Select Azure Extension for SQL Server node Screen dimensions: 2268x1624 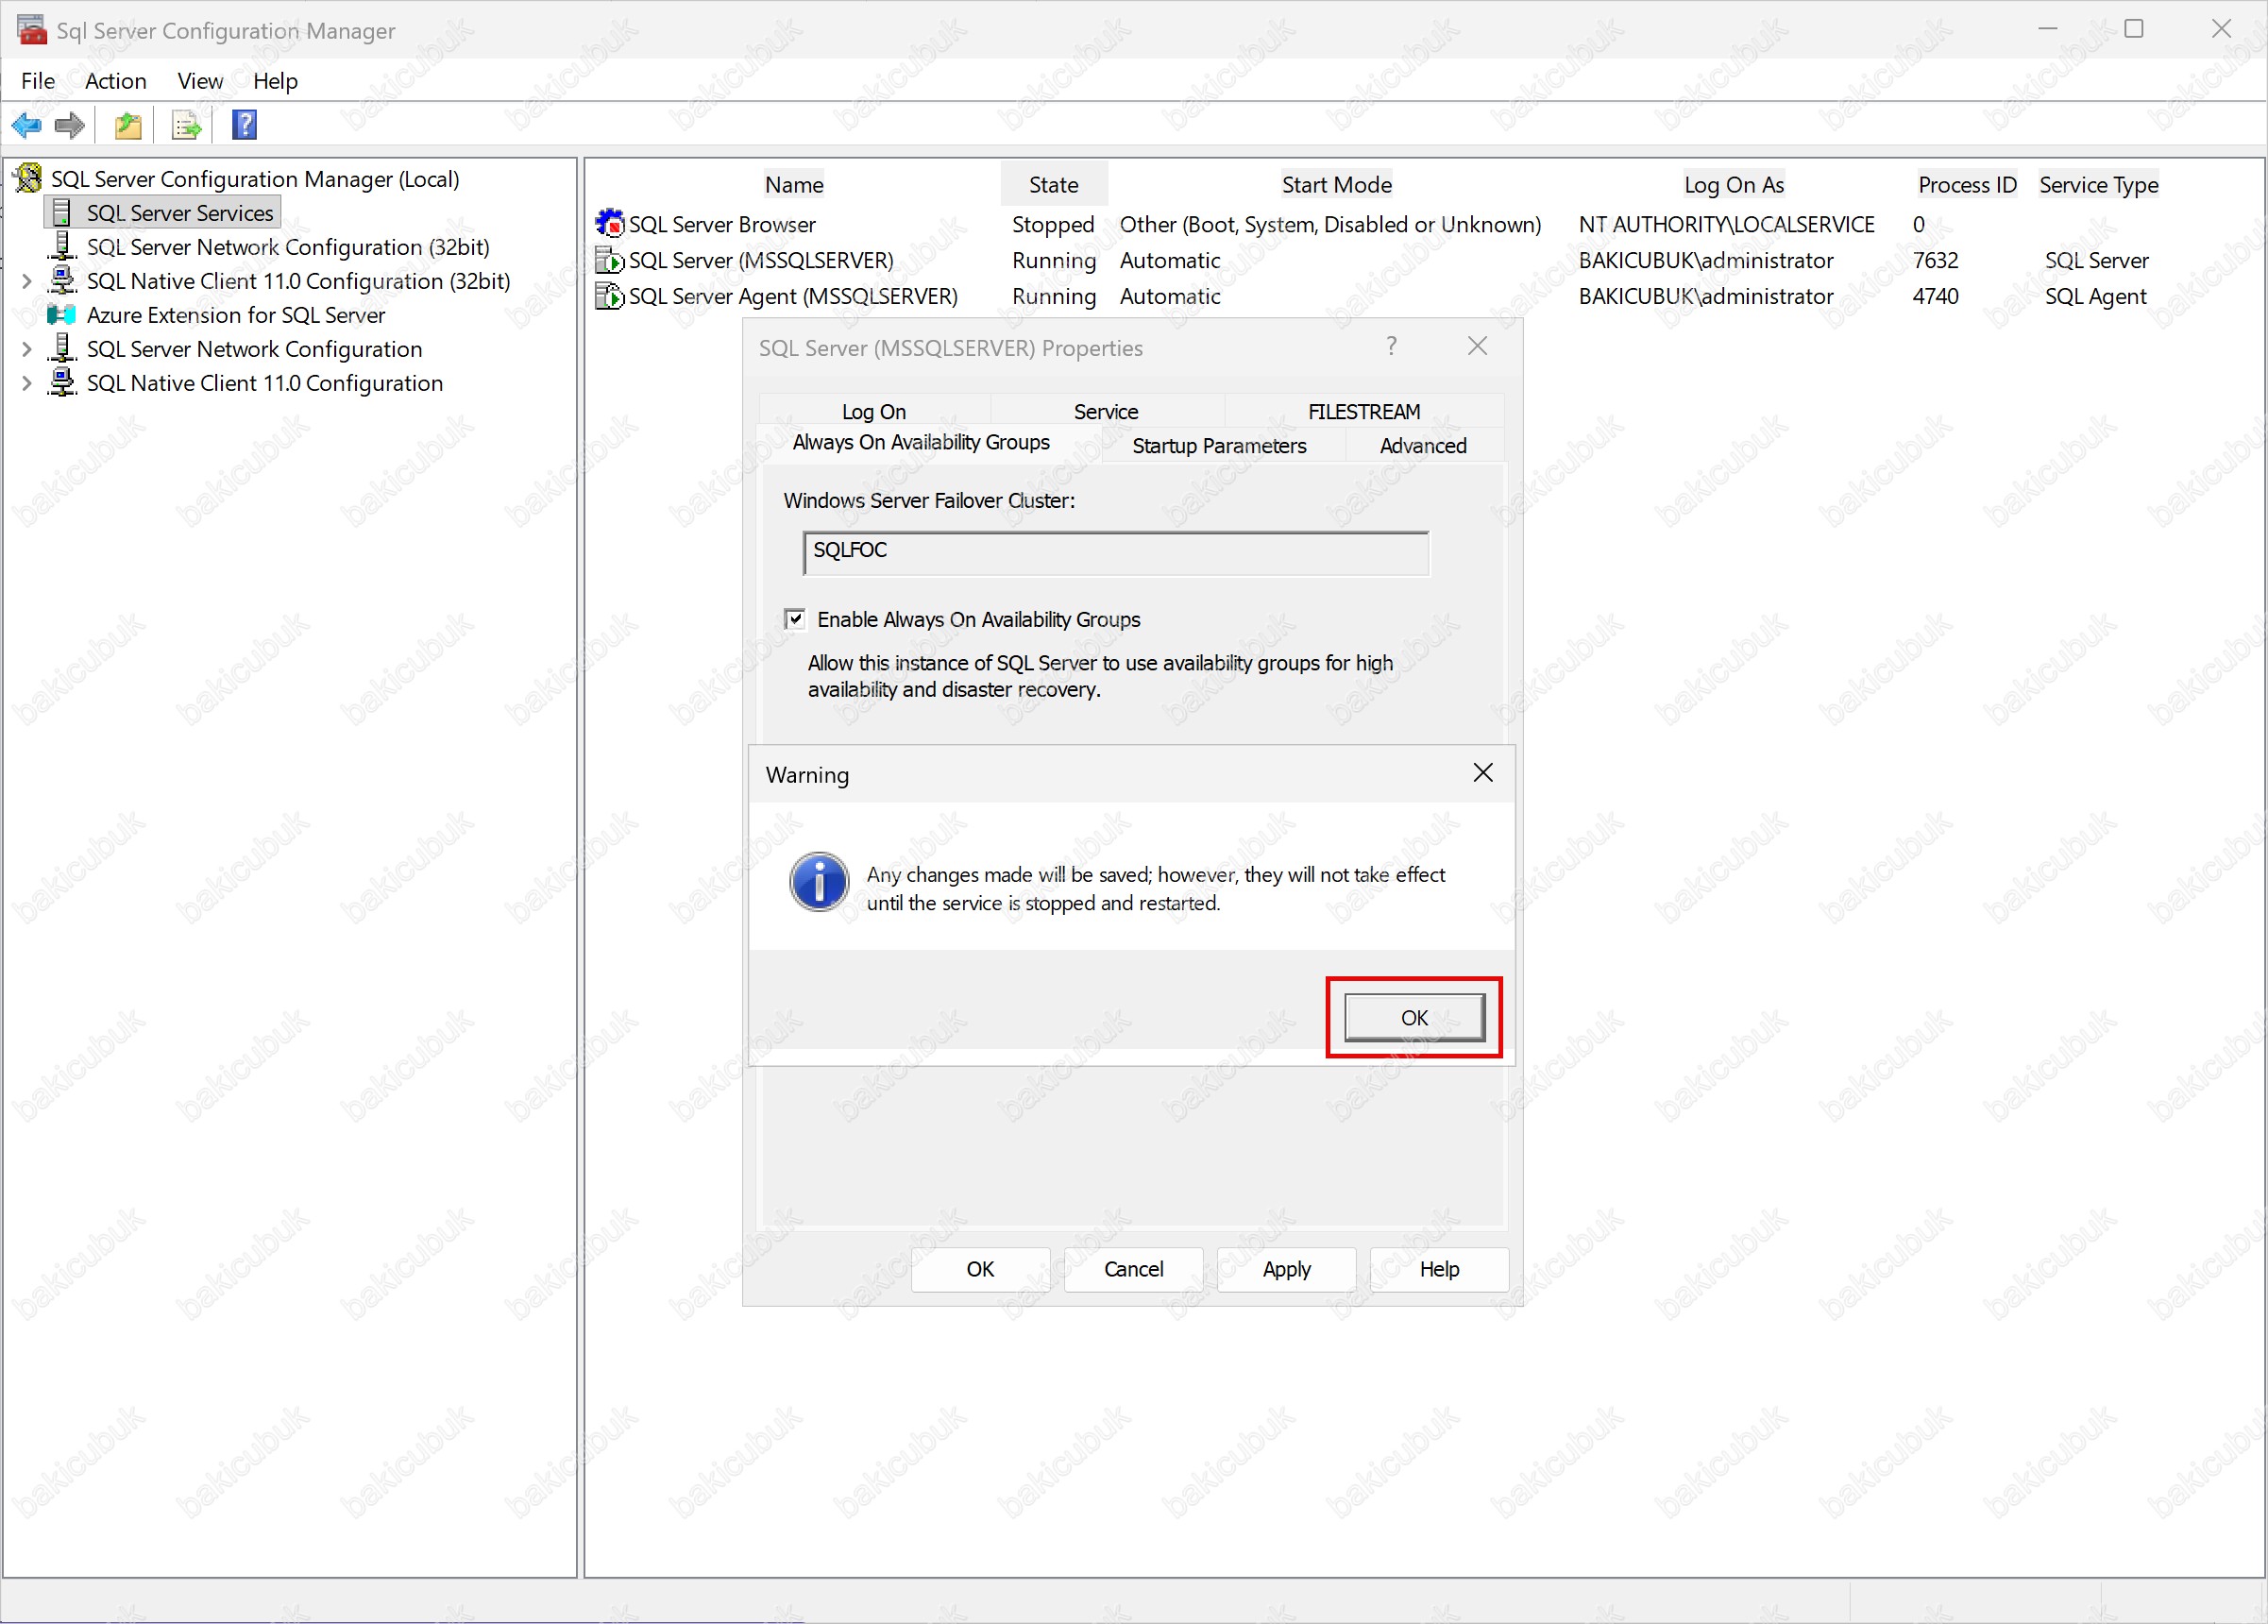click(x=235, y=315)
